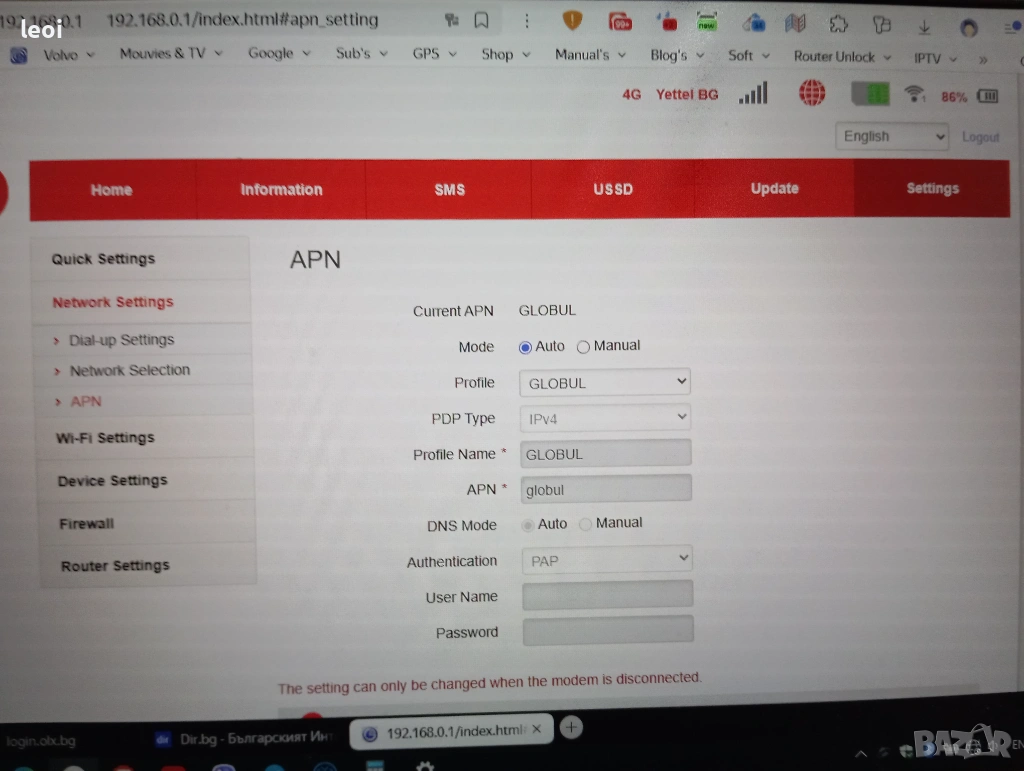Click the downloads arrow icon
The width and height of the screenshot is (1024, 771).
click(925, 27)
